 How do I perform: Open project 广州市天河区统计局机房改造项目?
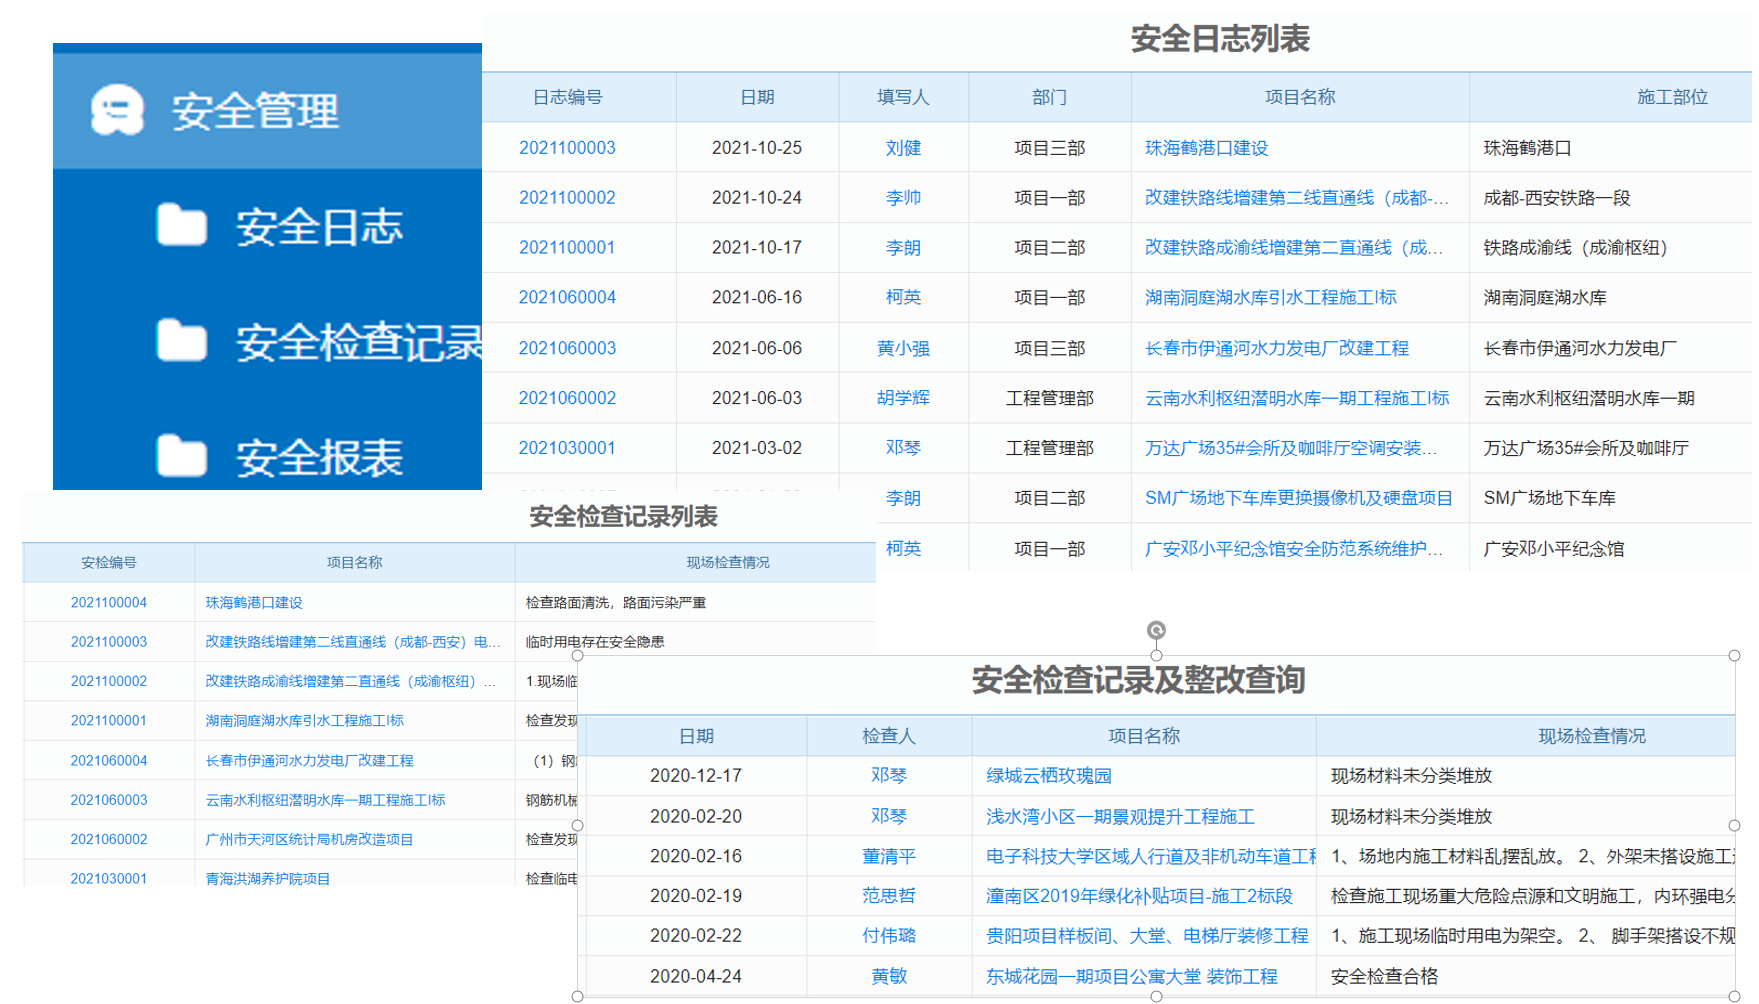309,839
